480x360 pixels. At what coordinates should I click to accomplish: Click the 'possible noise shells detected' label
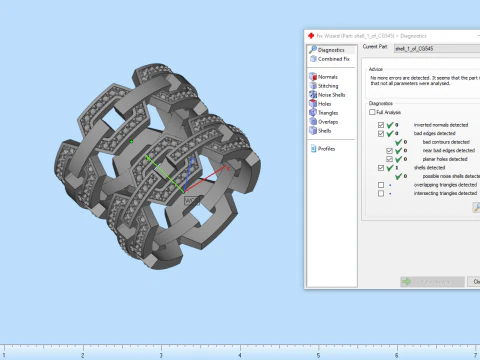point(451,176)
